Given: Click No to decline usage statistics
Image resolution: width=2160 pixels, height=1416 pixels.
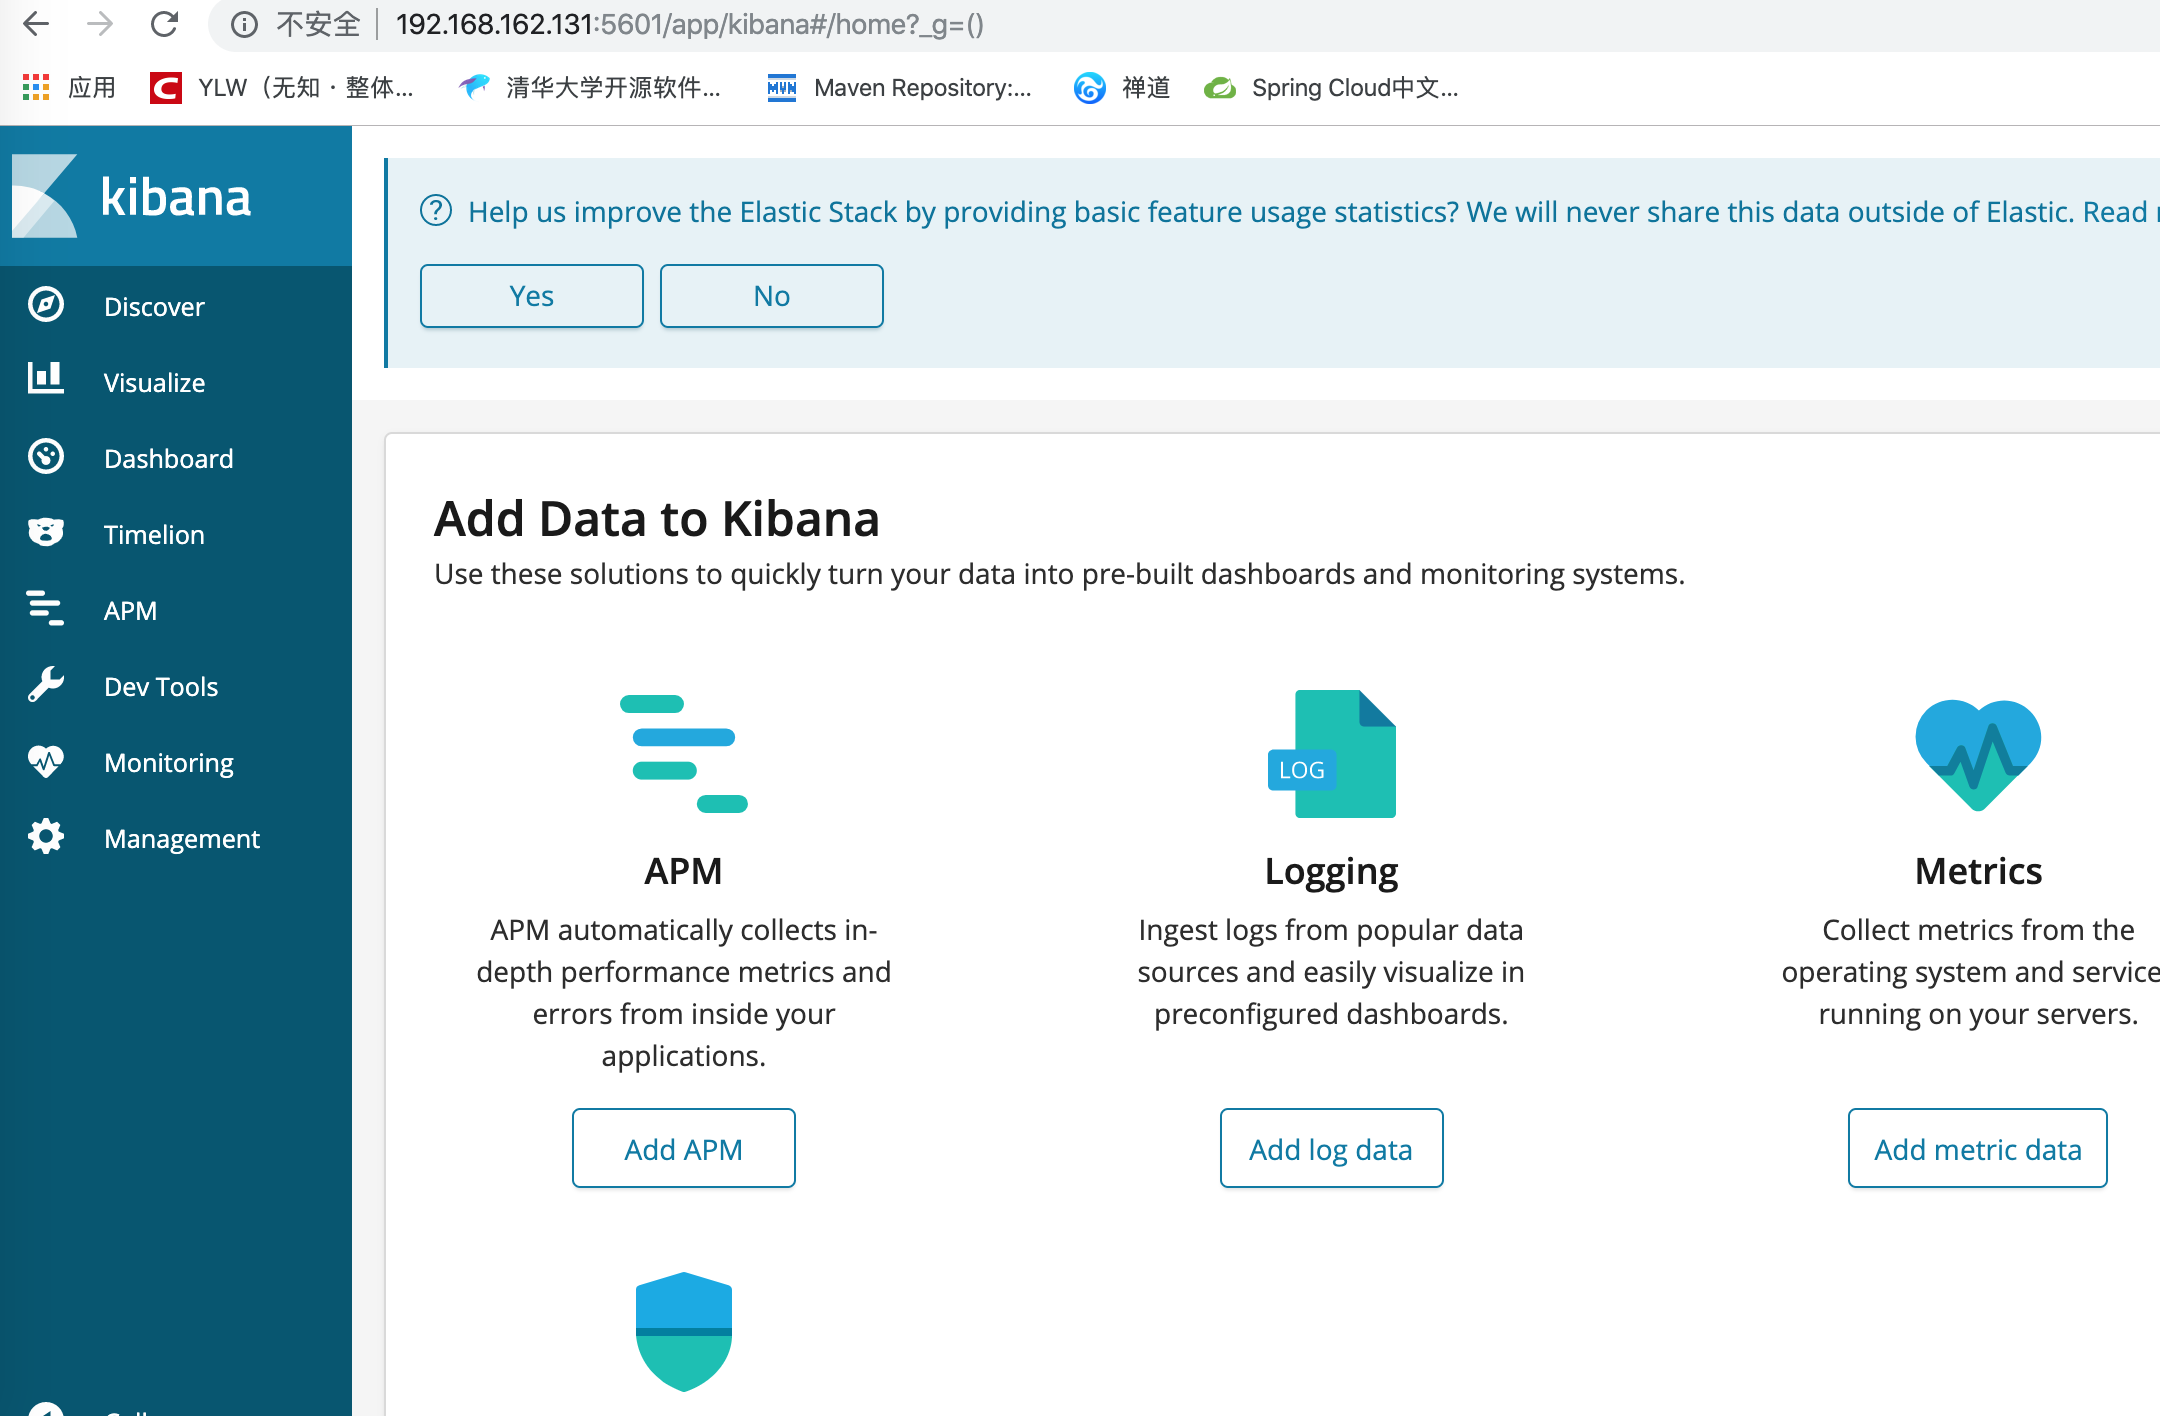Looking at the screenshot, I should click(772, 296).
